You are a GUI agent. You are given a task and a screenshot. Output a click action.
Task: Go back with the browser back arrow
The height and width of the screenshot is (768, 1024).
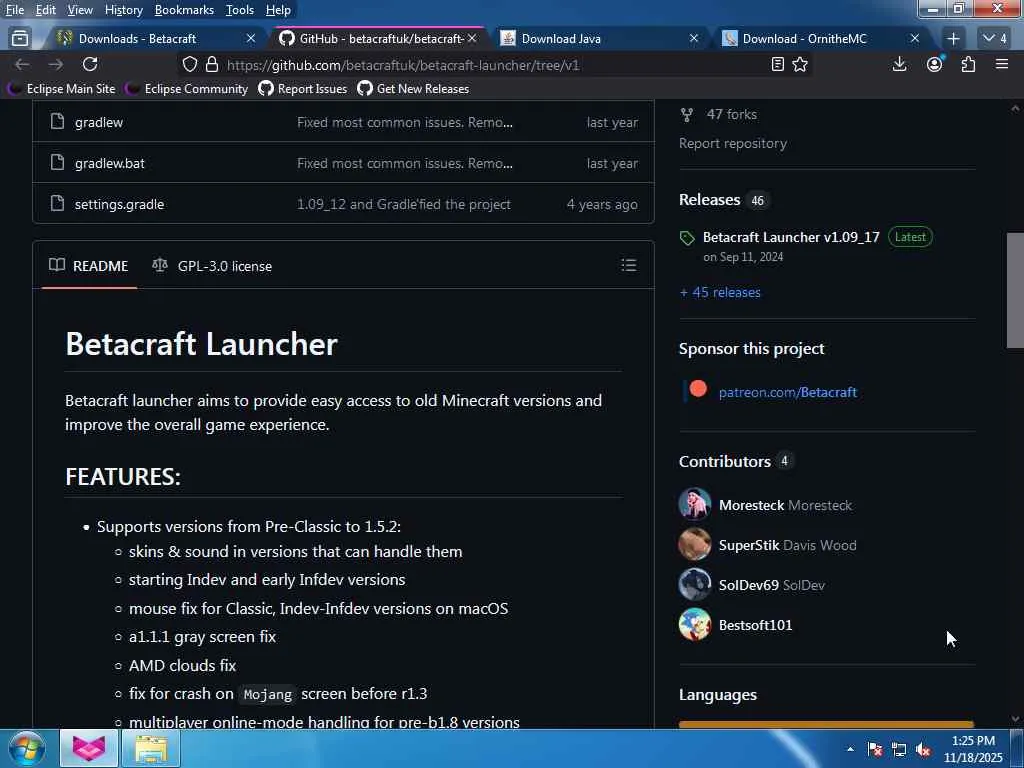click(22, 64)
